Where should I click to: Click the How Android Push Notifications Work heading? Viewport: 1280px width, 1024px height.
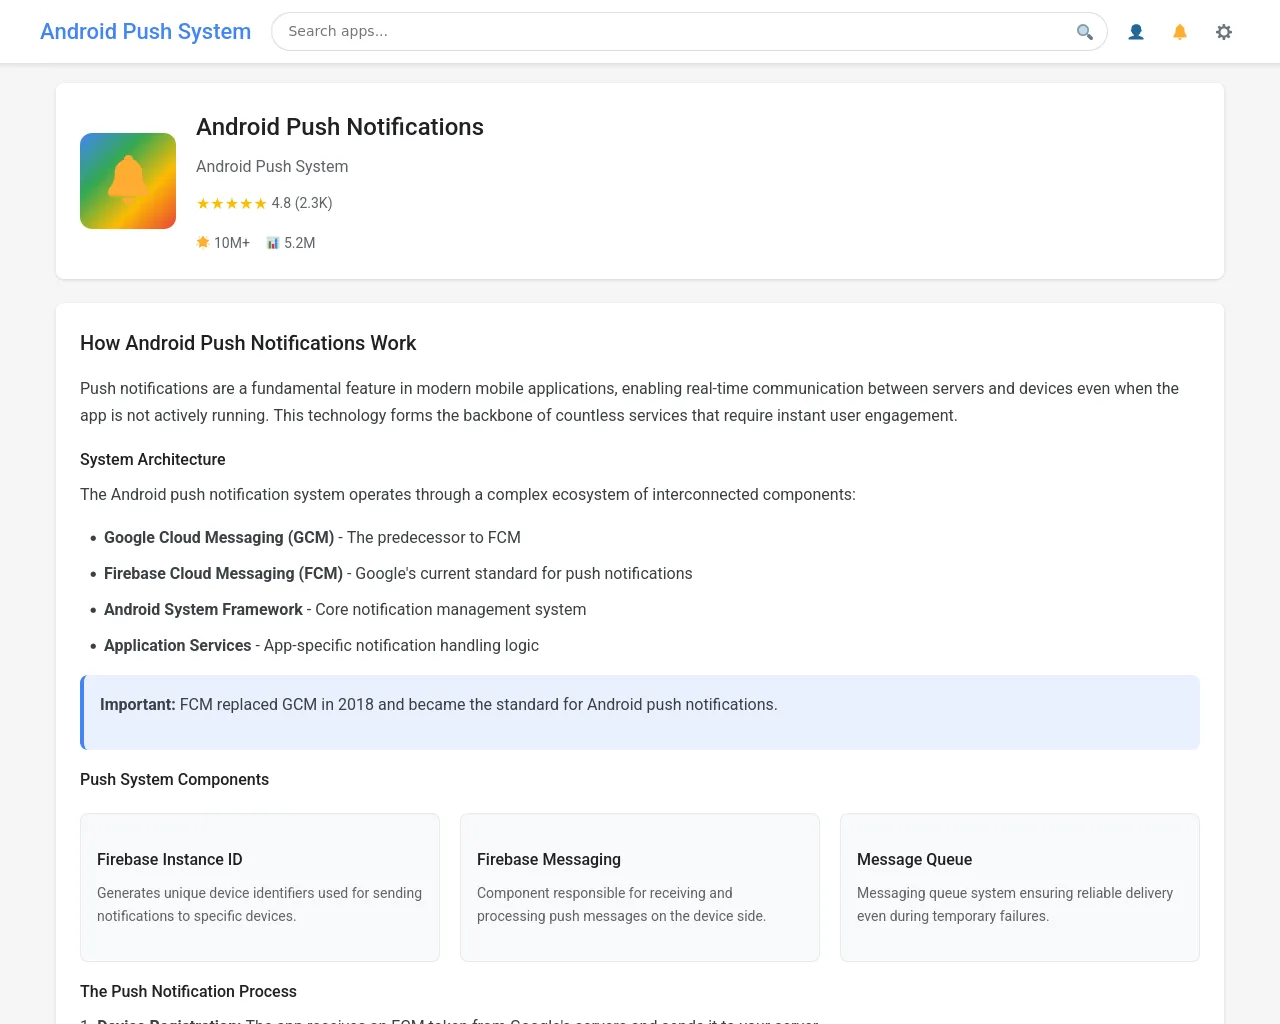click(x=248, y=343)
